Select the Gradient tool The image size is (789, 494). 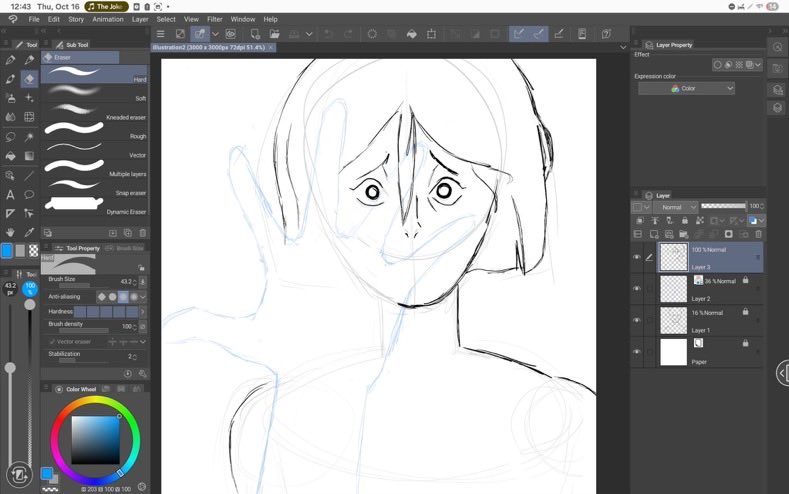pos(29,156)
